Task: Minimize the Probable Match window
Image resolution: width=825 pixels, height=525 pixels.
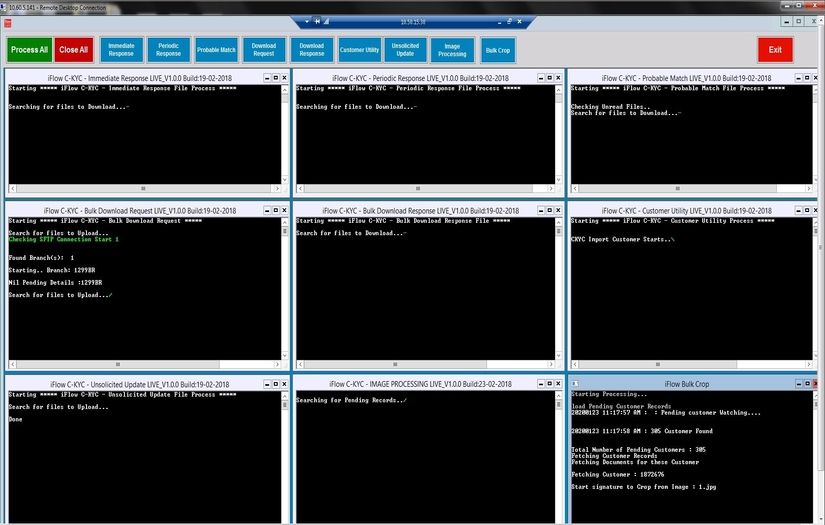Action: click(798, 78)
